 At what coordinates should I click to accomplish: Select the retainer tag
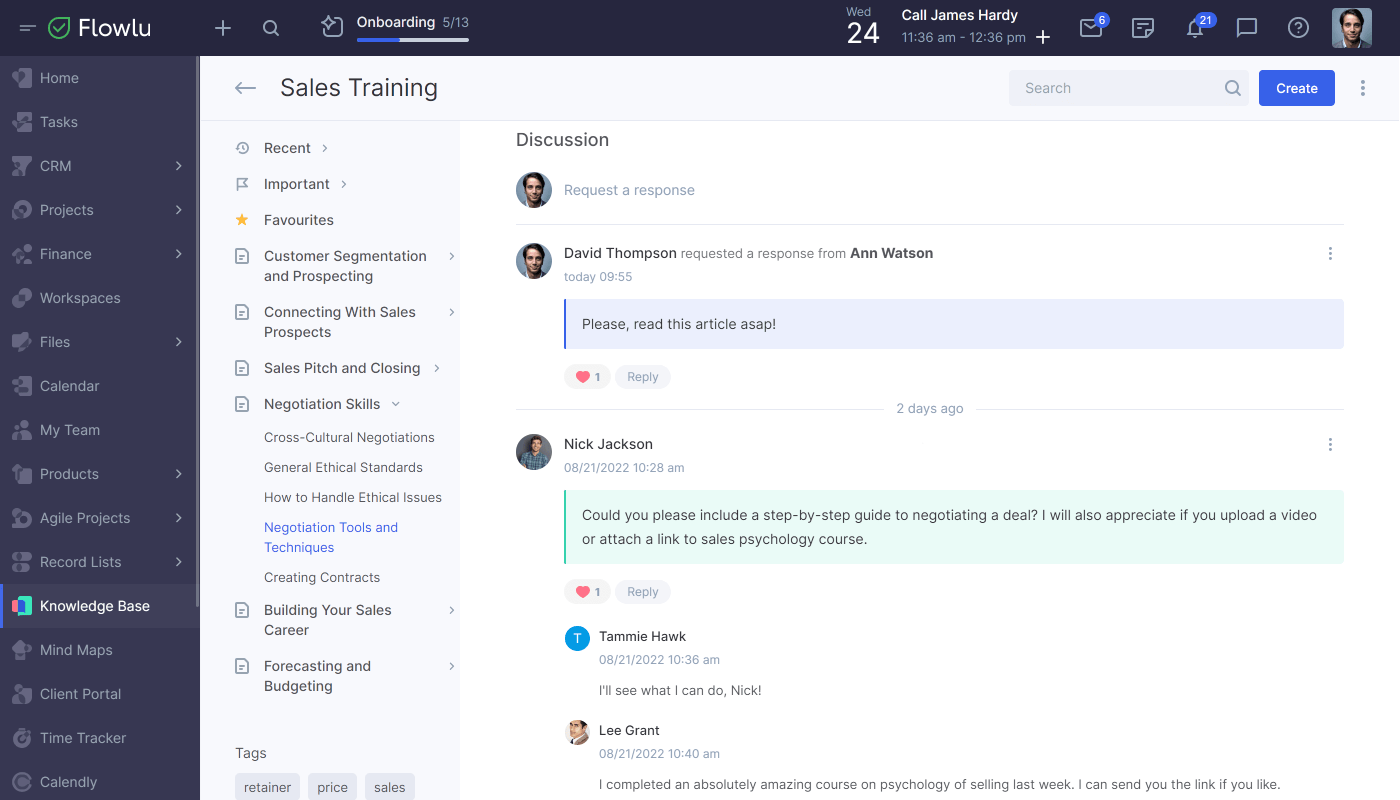pyautogui.click(x=268, y=787)
